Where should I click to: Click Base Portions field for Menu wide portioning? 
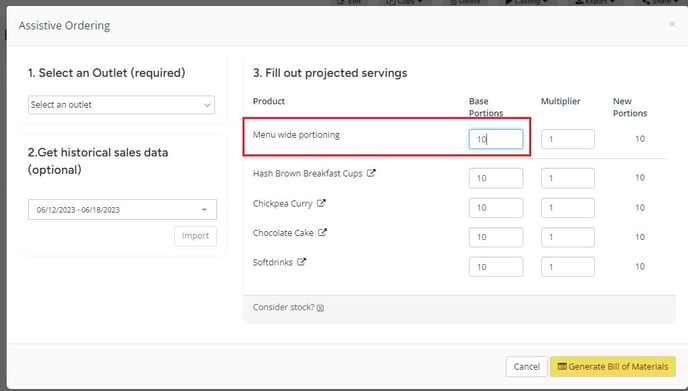pos(496,139)
